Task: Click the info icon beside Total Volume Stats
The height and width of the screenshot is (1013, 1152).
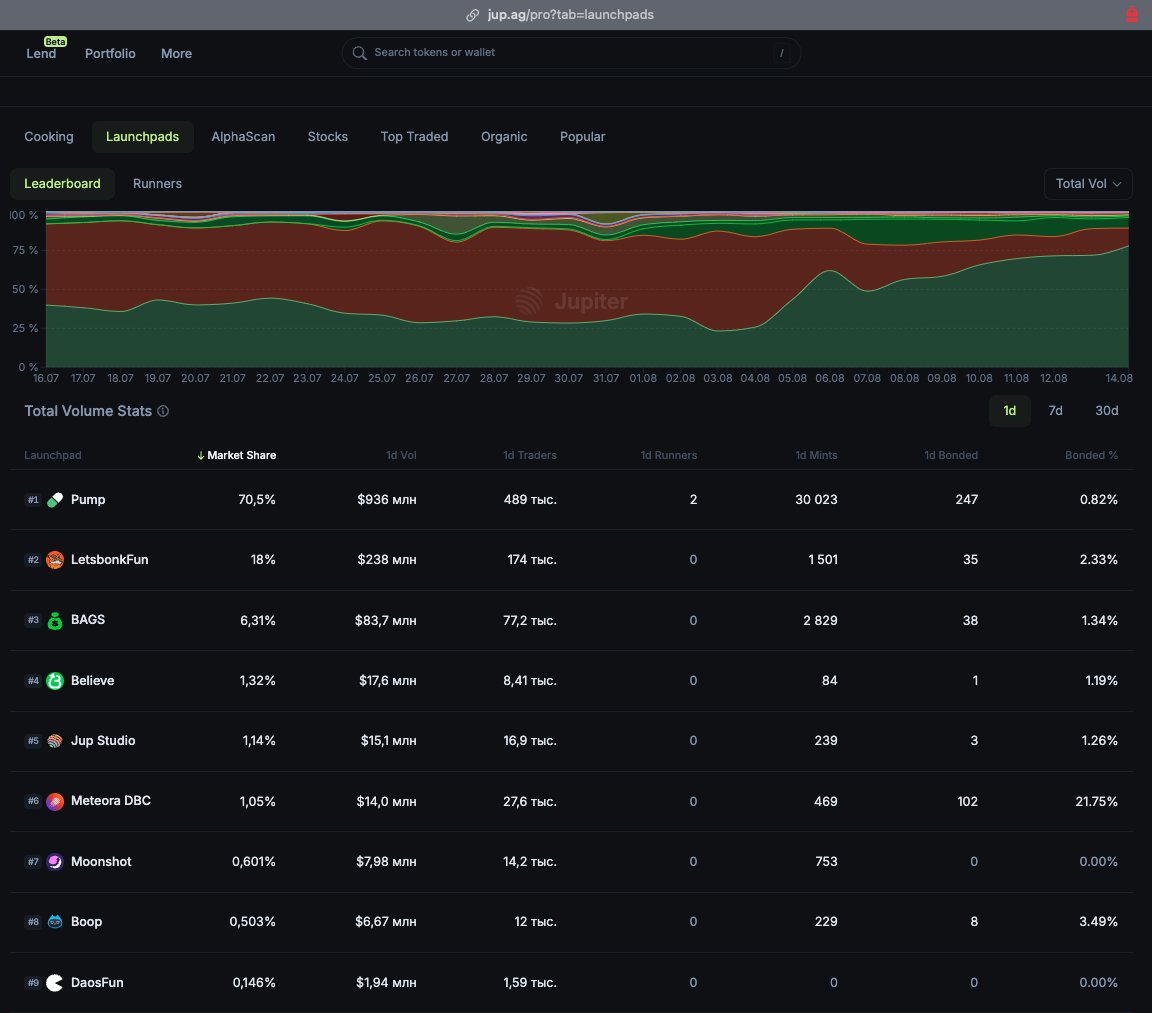Action: coord(163,411)
